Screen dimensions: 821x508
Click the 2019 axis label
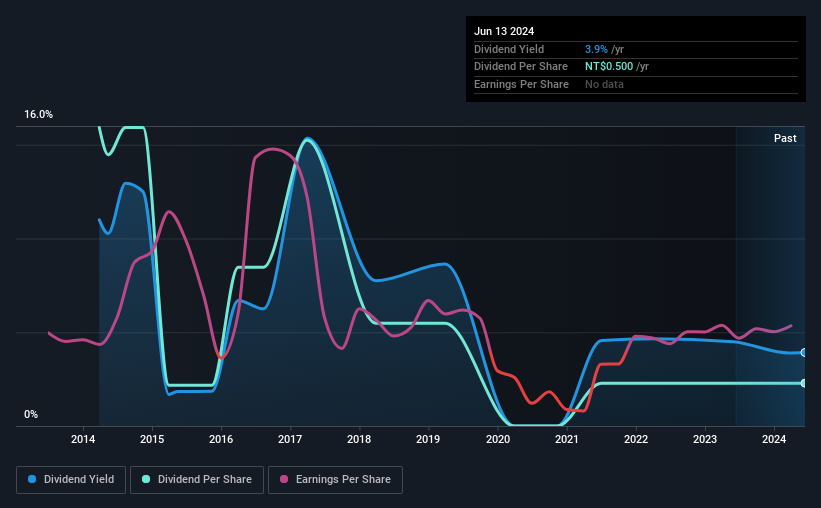tap(428, 439)
